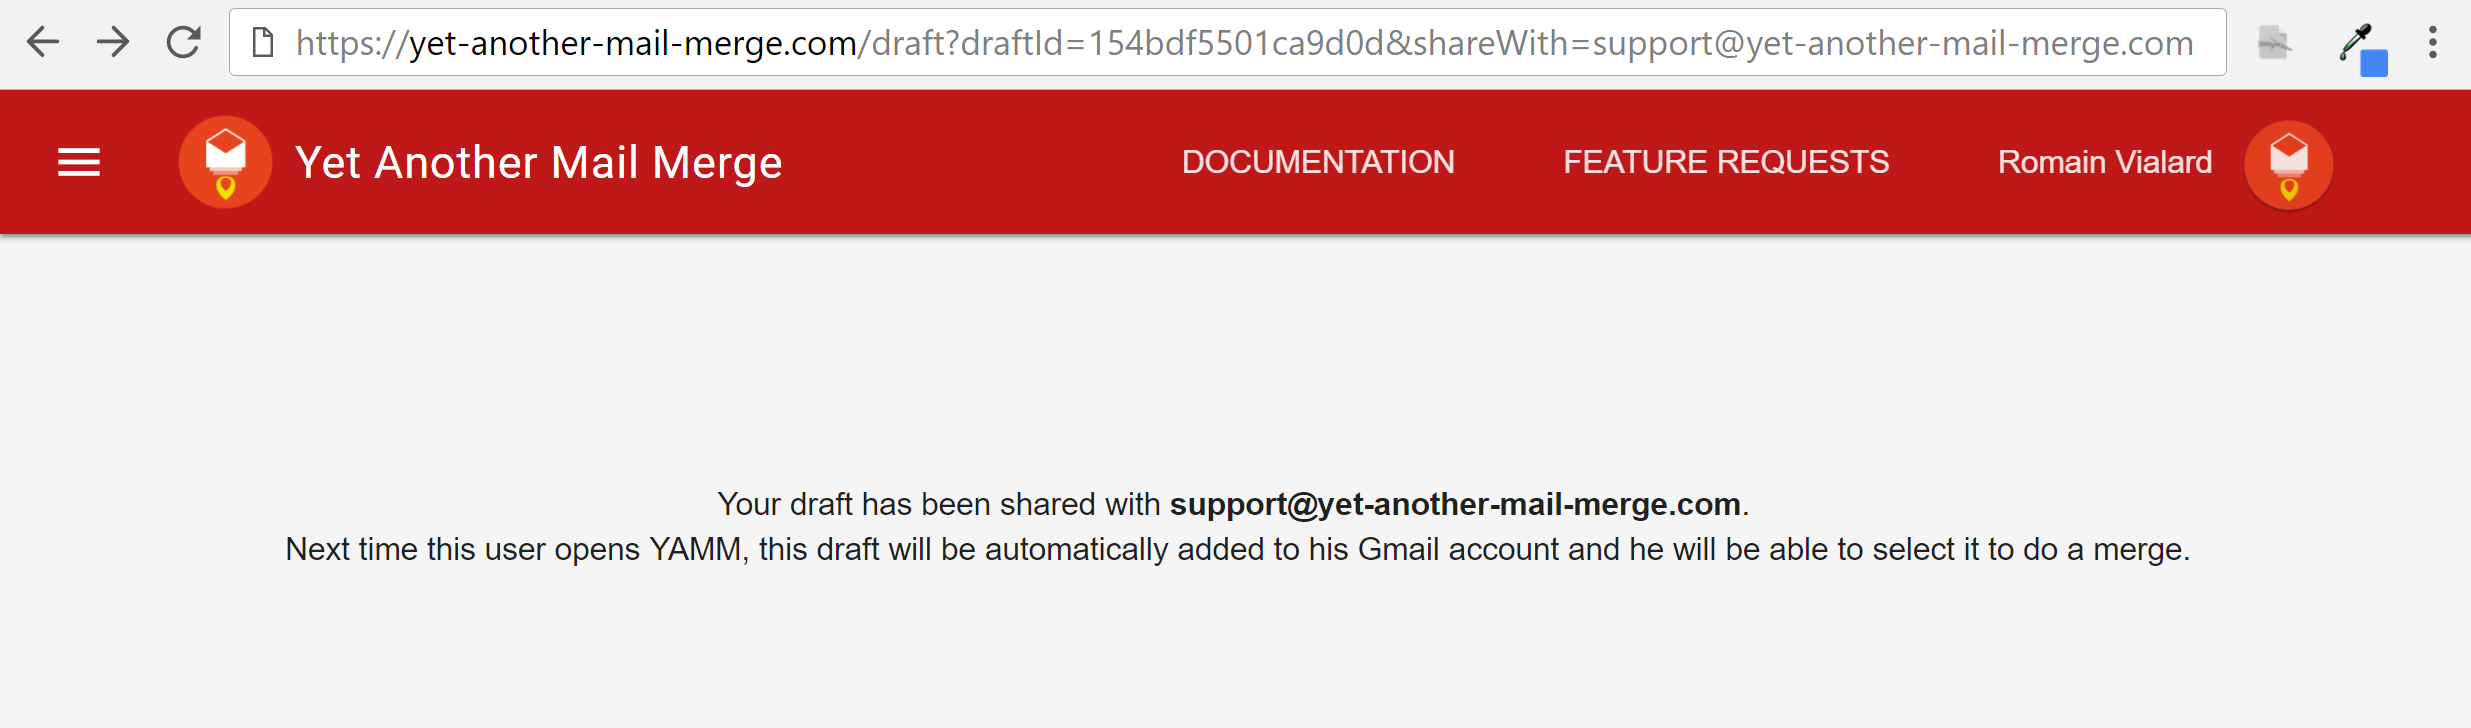Screen dimensions: 2471x728
Task: Click the shareWith email in the URL
Action: [1893, 43]
